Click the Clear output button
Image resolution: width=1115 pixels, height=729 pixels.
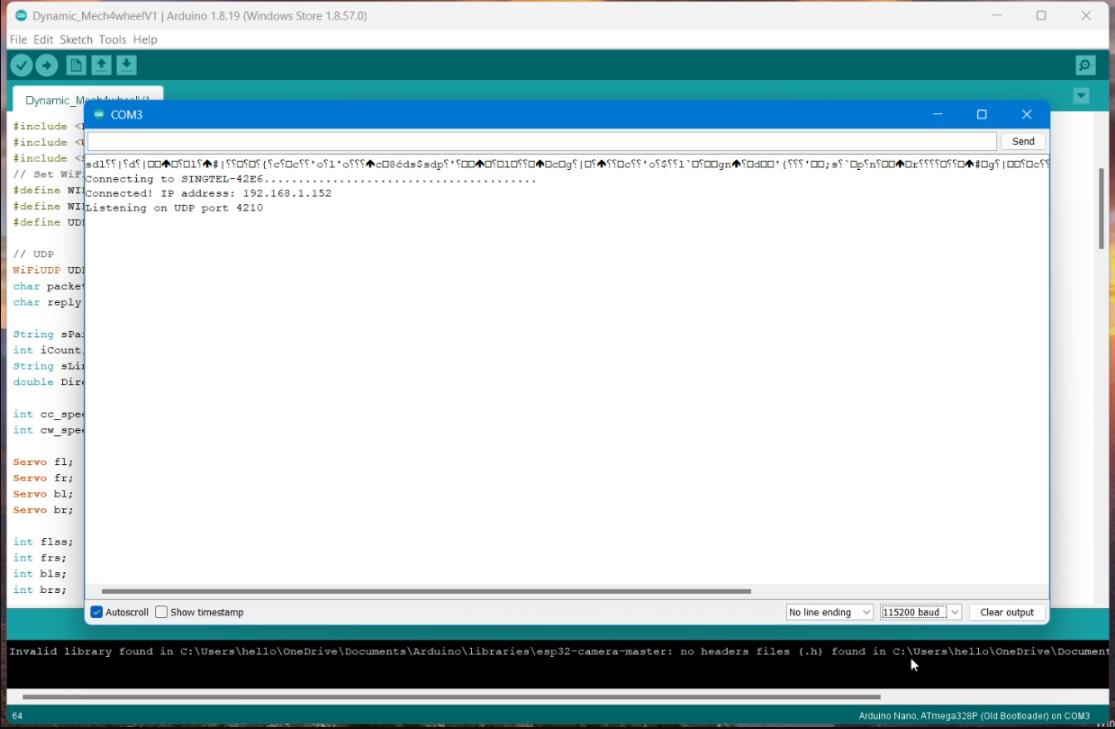click(1006, 612)
